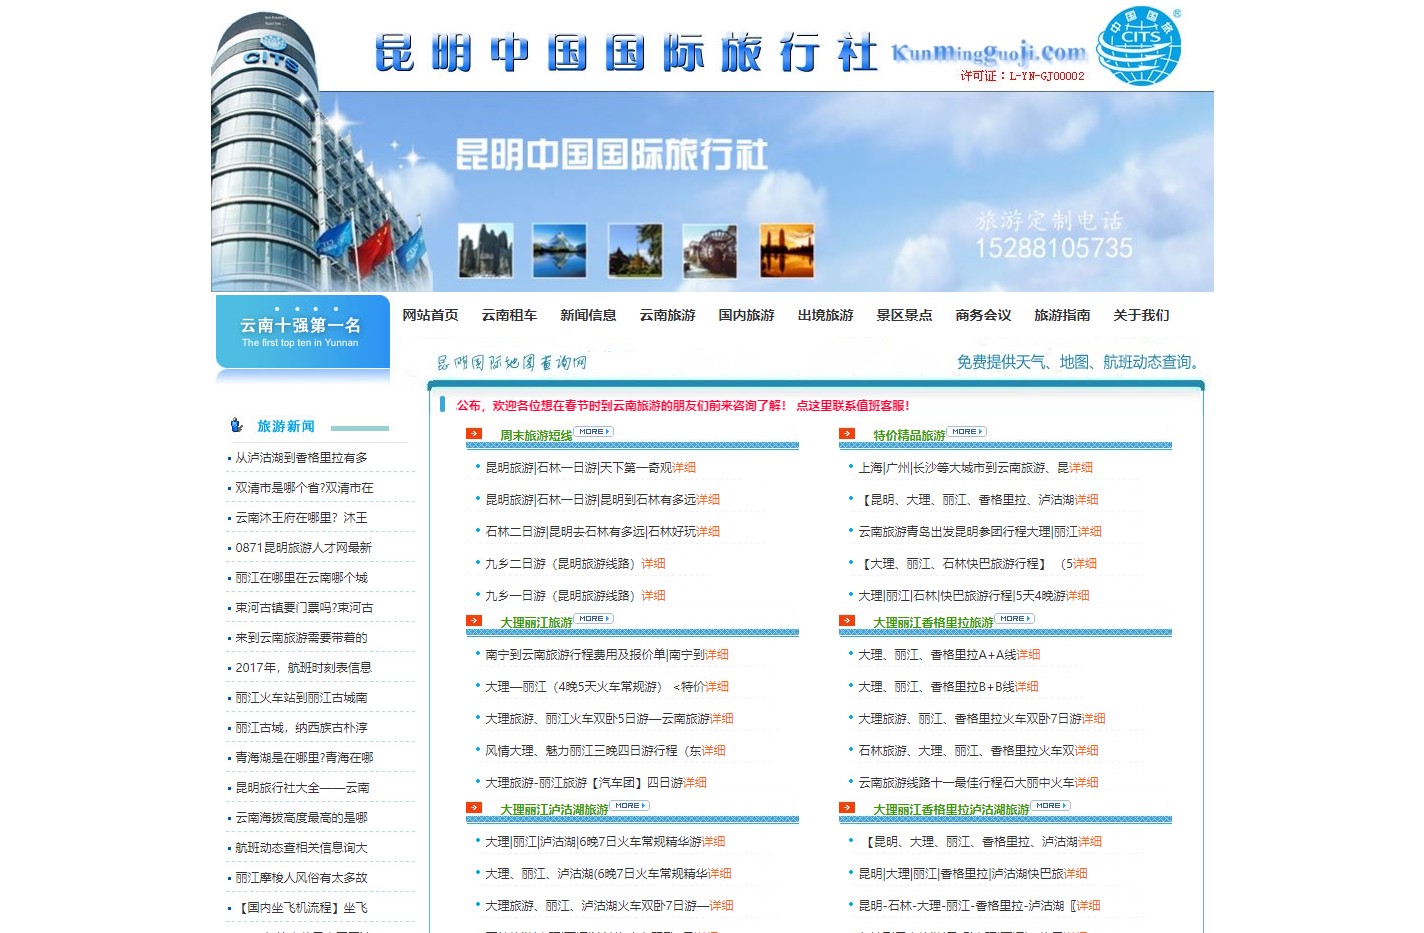Image resolution: width=1424 pixels, height=933 pixels.
Task: Click MORE button beside 大理丽江香格里拉旅游
Action: coord(1014,619)
